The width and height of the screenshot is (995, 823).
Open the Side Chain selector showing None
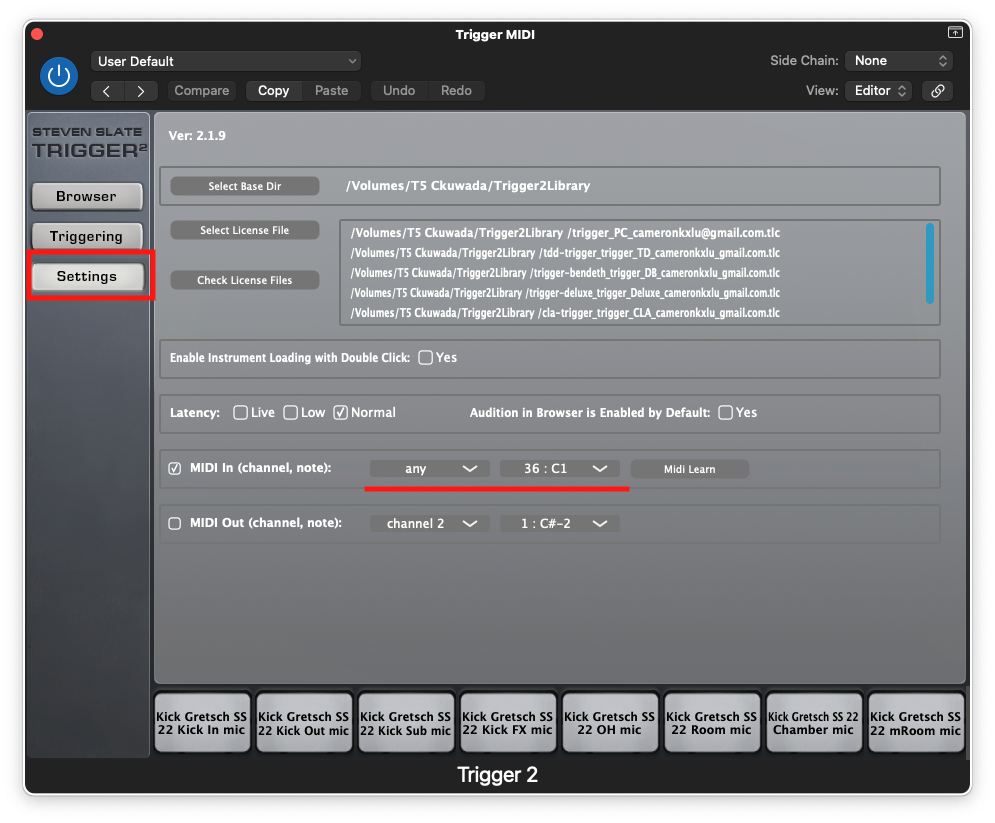(x=898, y=60)
